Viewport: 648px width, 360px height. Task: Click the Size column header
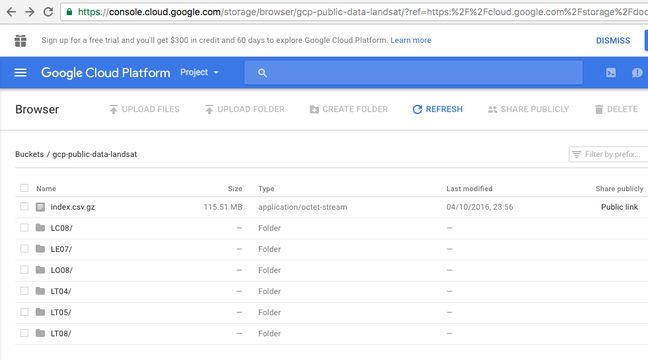coord(235,188)
